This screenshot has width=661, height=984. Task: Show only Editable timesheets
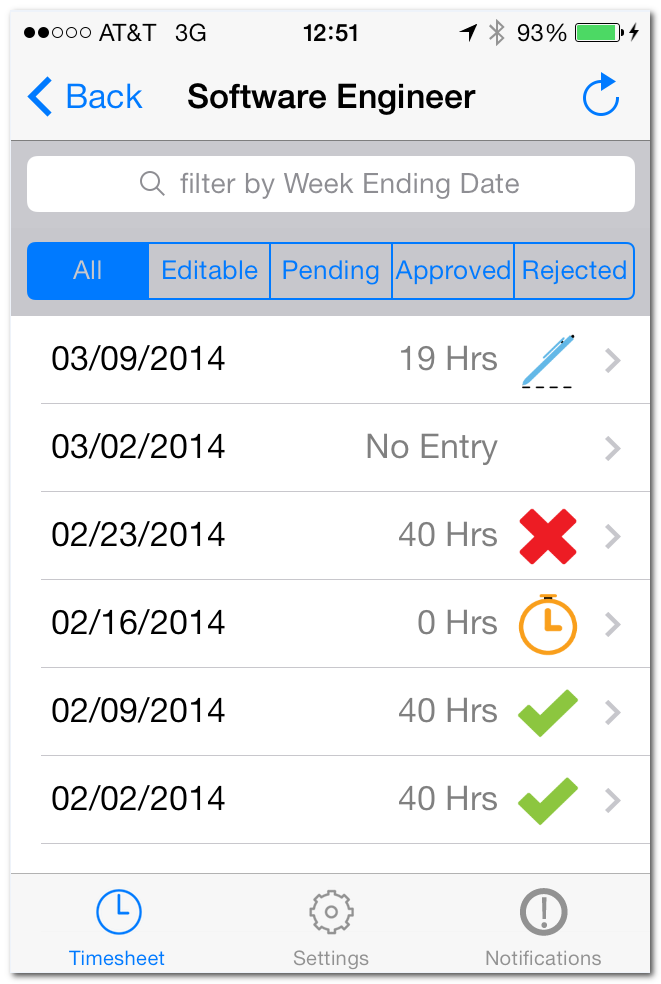(209, 270)
